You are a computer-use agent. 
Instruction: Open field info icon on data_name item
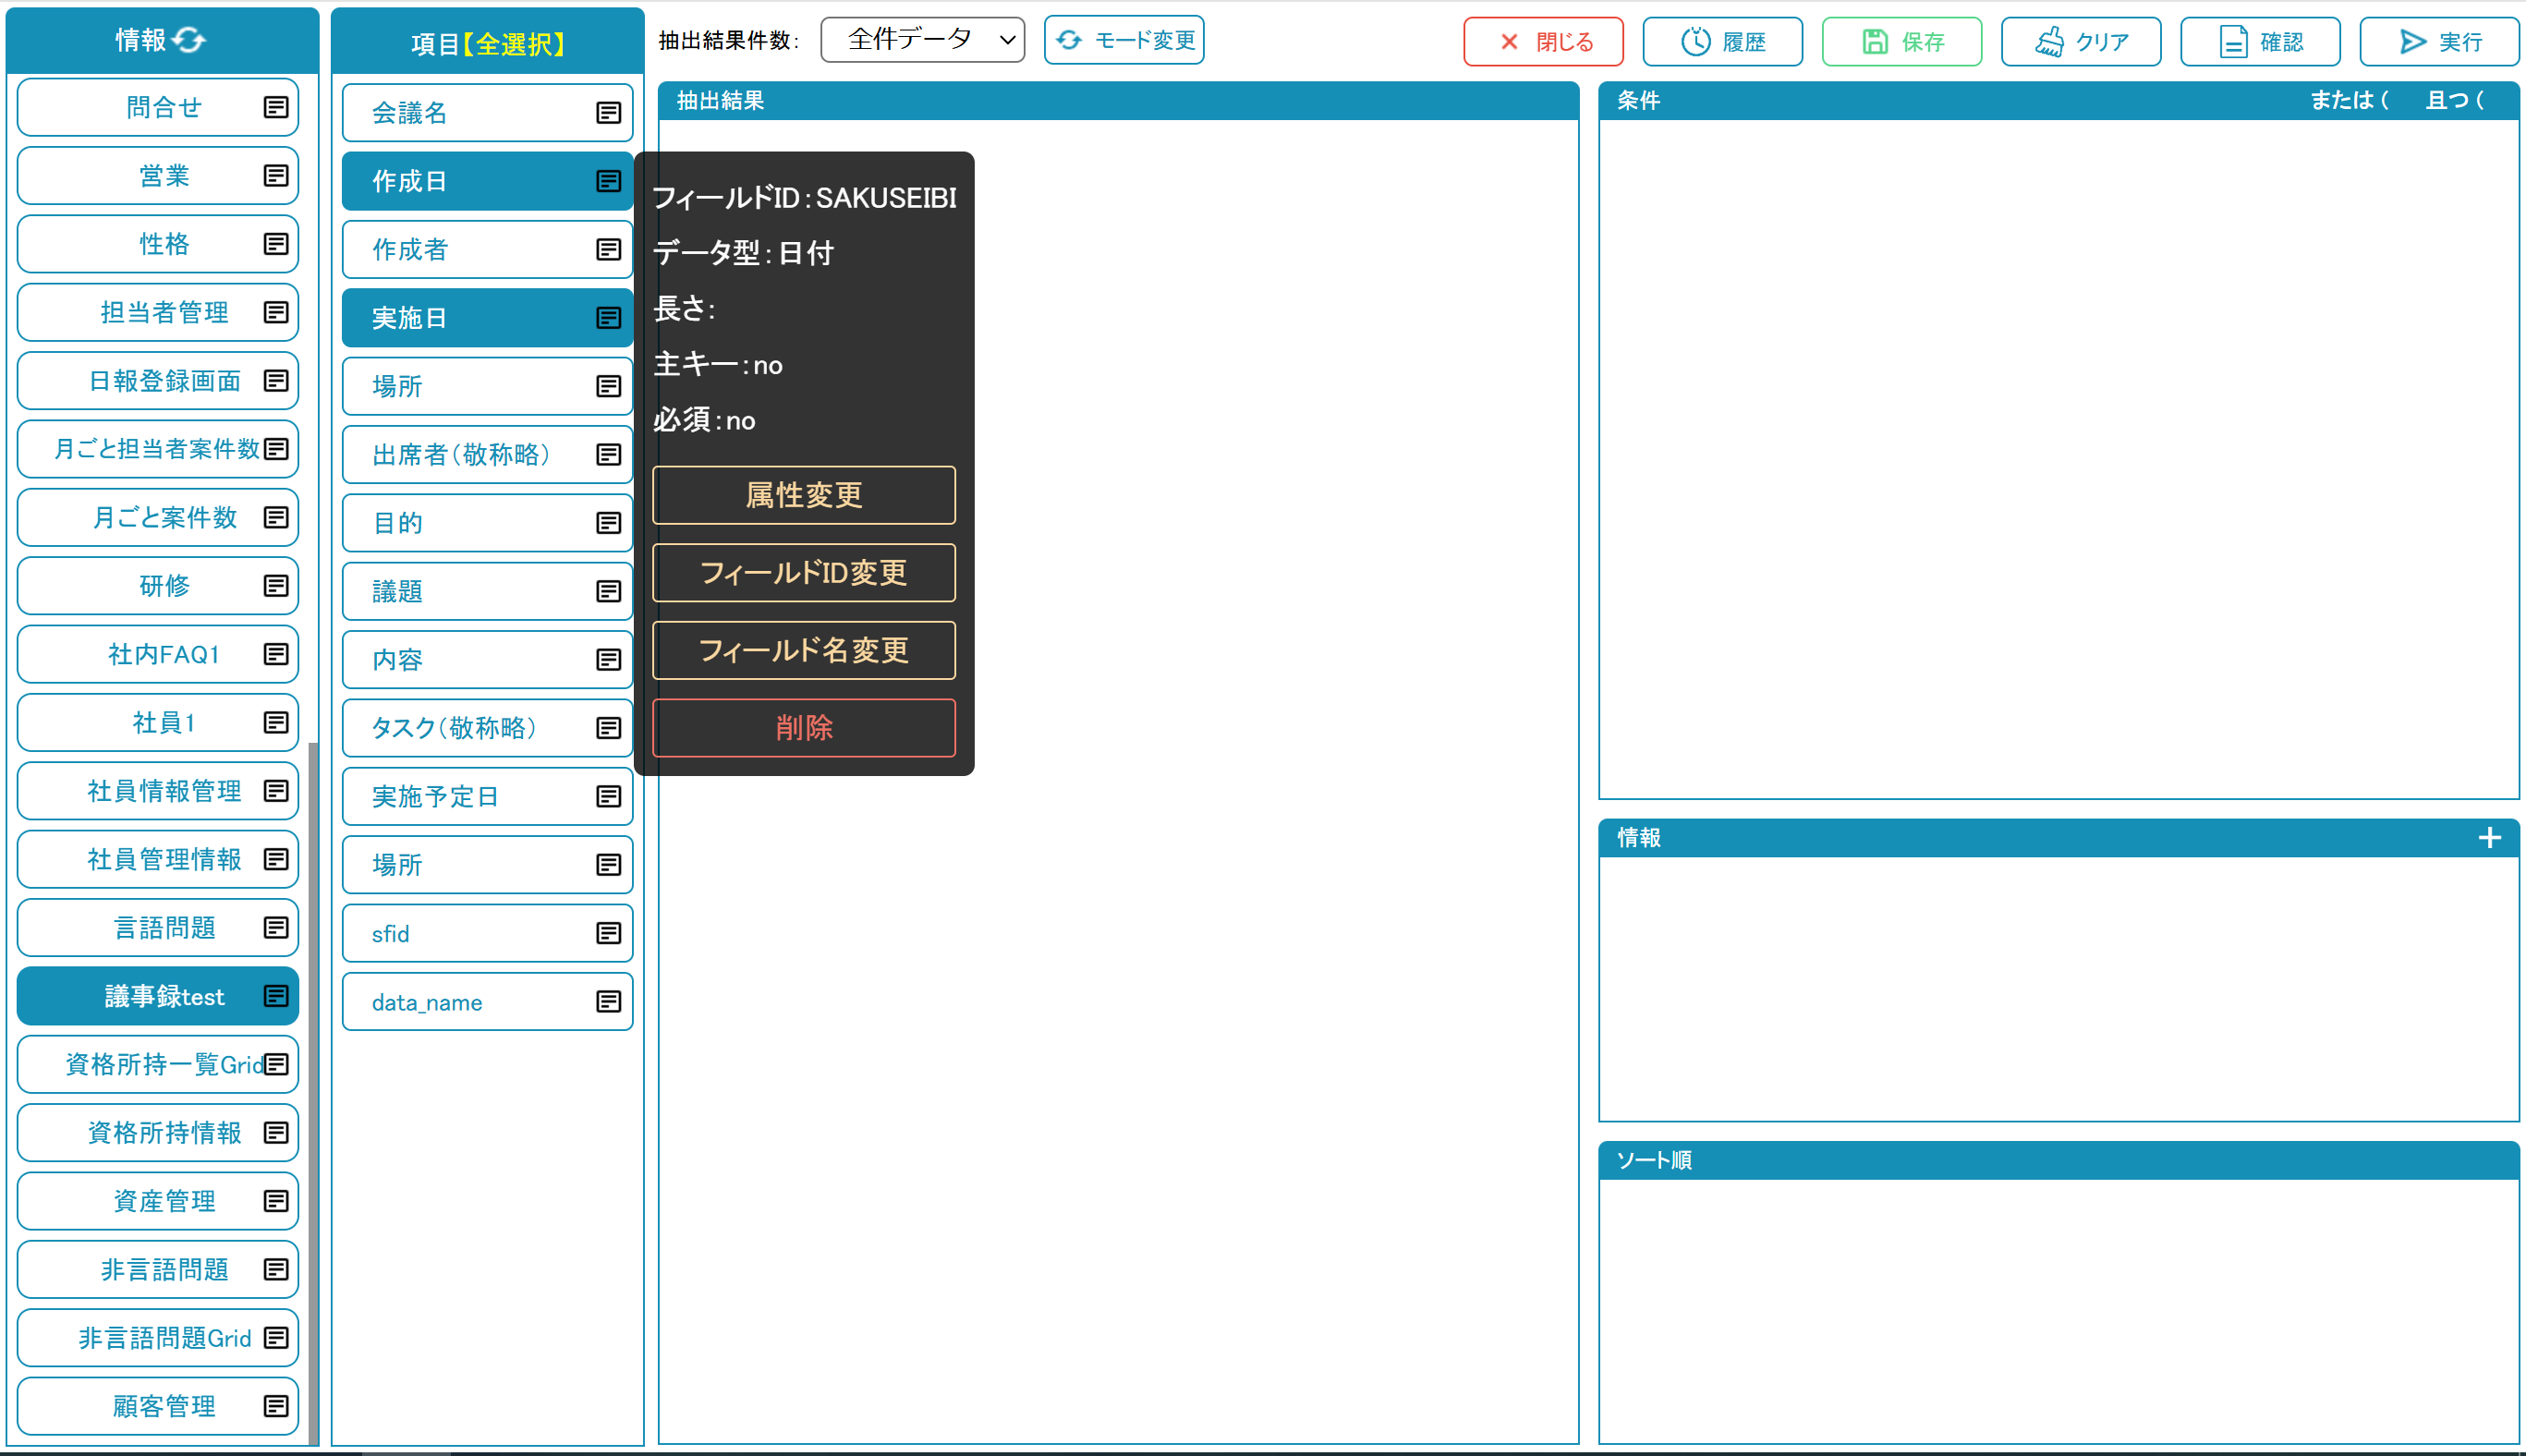pyautogui.click(x=609, y=1002)
